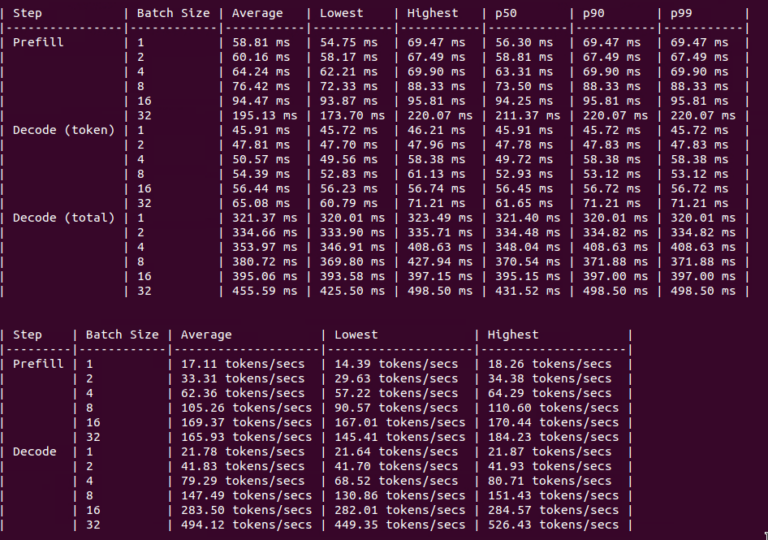Click the 195.13 ms Prefill average value
768x540 pixels.
(x=260, y=116)
